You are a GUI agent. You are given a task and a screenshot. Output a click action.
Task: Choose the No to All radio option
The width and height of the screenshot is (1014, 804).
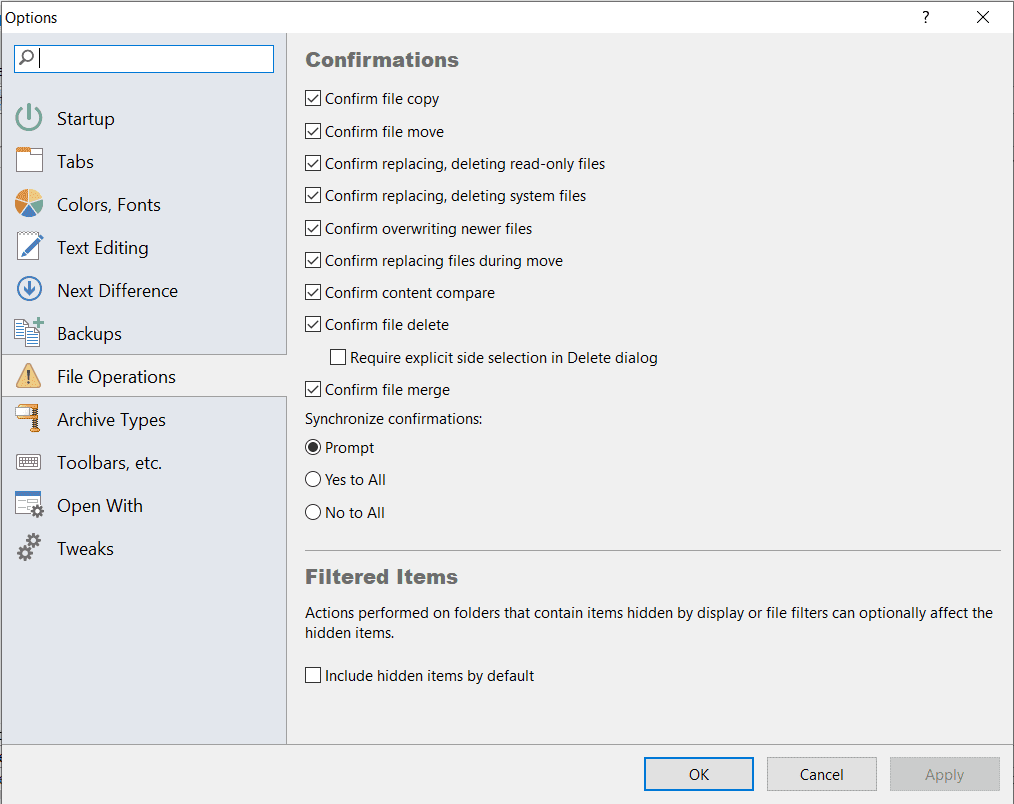tap(313, 513)
